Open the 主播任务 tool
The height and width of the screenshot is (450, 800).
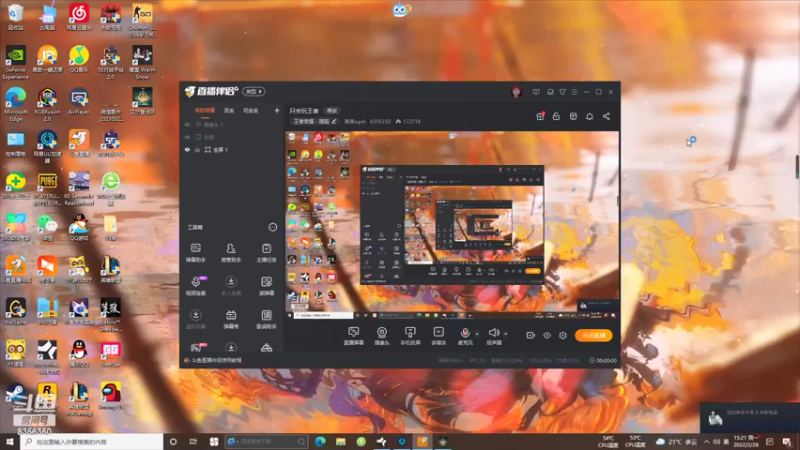click(266, 253)
